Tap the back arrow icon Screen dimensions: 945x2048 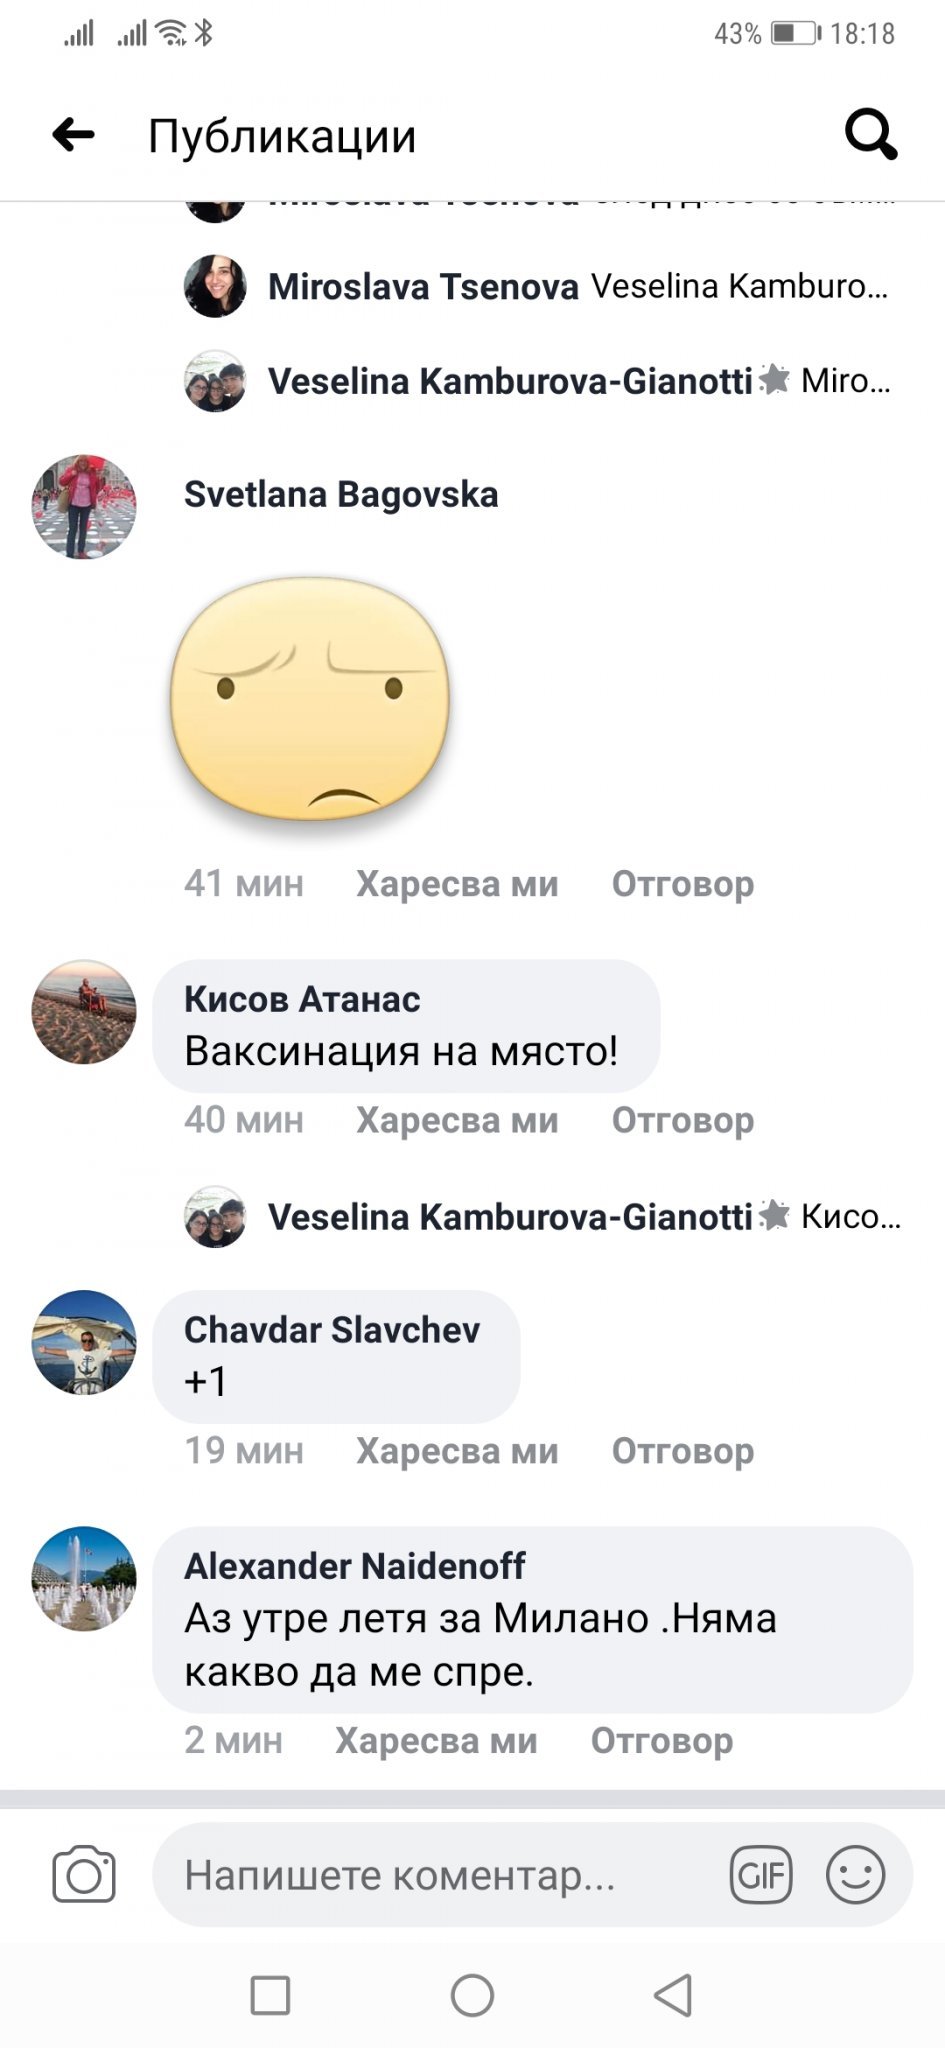(x=73, y=134)
